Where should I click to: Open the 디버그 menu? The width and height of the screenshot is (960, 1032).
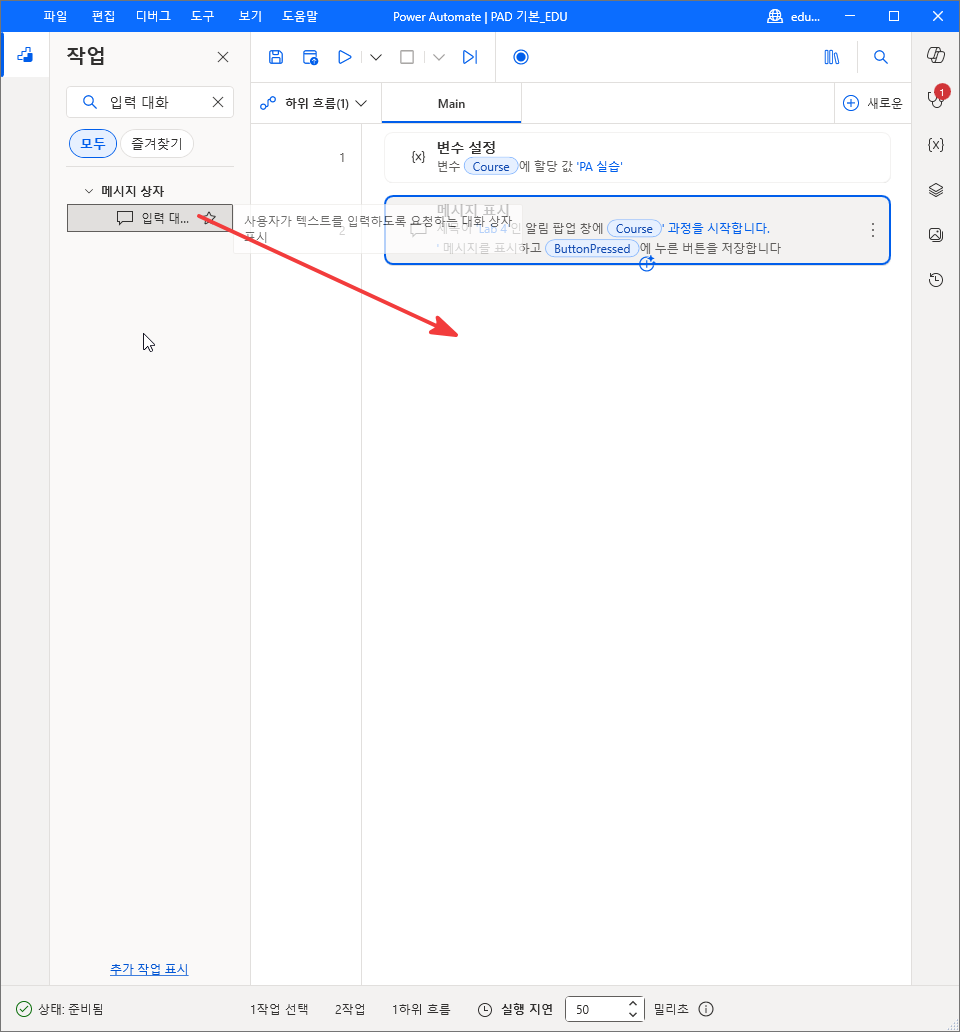[x=153, y=16]
